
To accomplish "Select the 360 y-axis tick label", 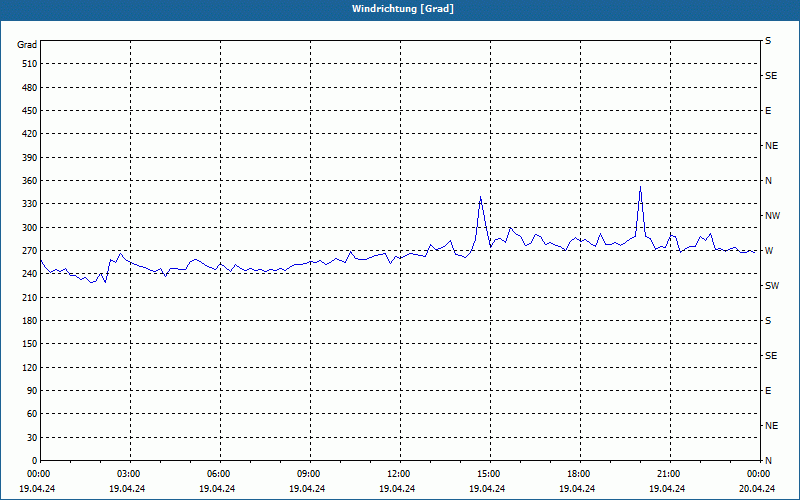I will pyautogui.click(x=27, y=181).
